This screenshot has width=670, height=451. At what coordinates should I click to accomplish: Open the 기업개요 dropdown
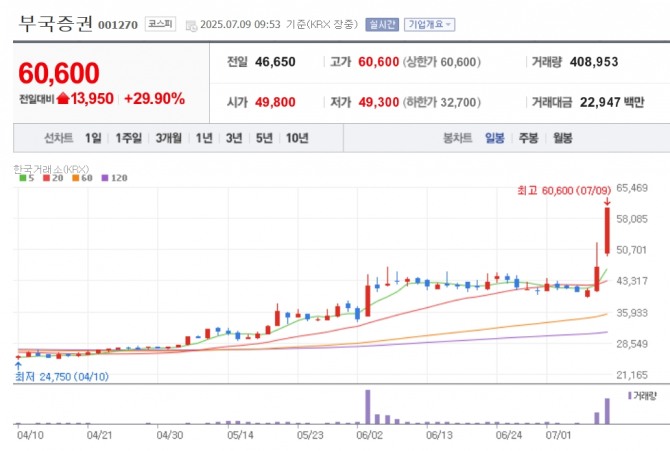pyautogui.click(x=429, y=24)
